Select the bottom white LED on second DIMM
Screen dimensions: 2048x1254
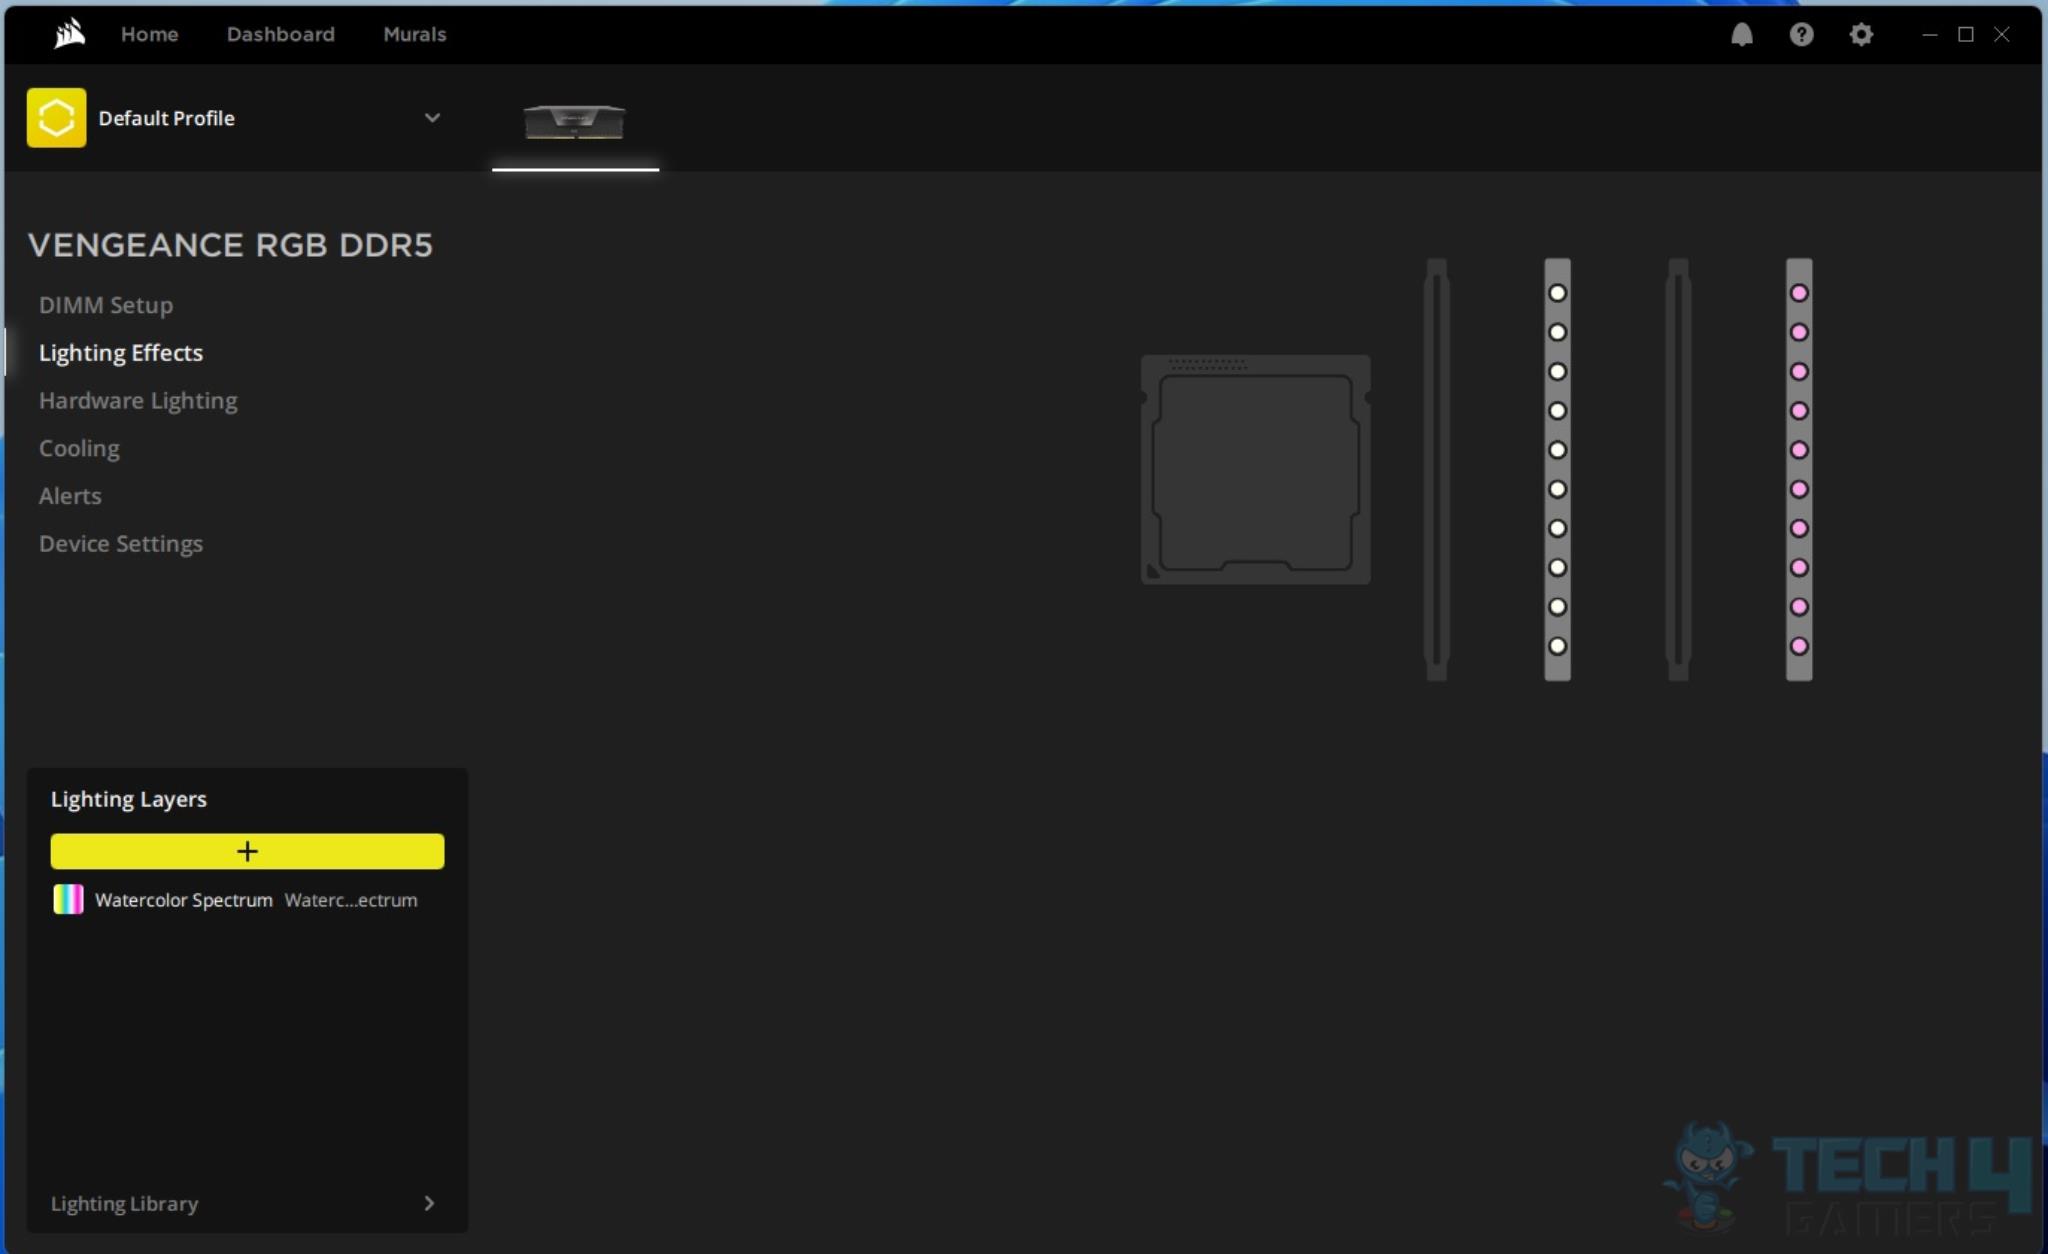click(1557, 646)
